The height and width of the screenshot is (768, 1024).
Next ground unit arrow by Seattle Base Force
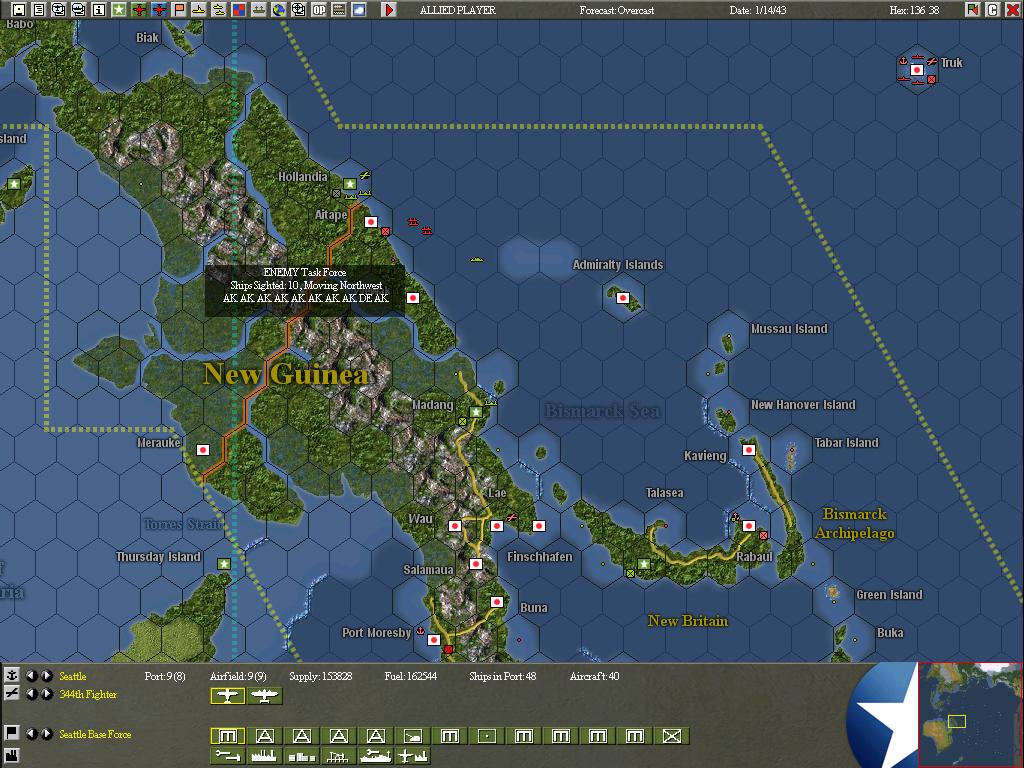[46, 733]
